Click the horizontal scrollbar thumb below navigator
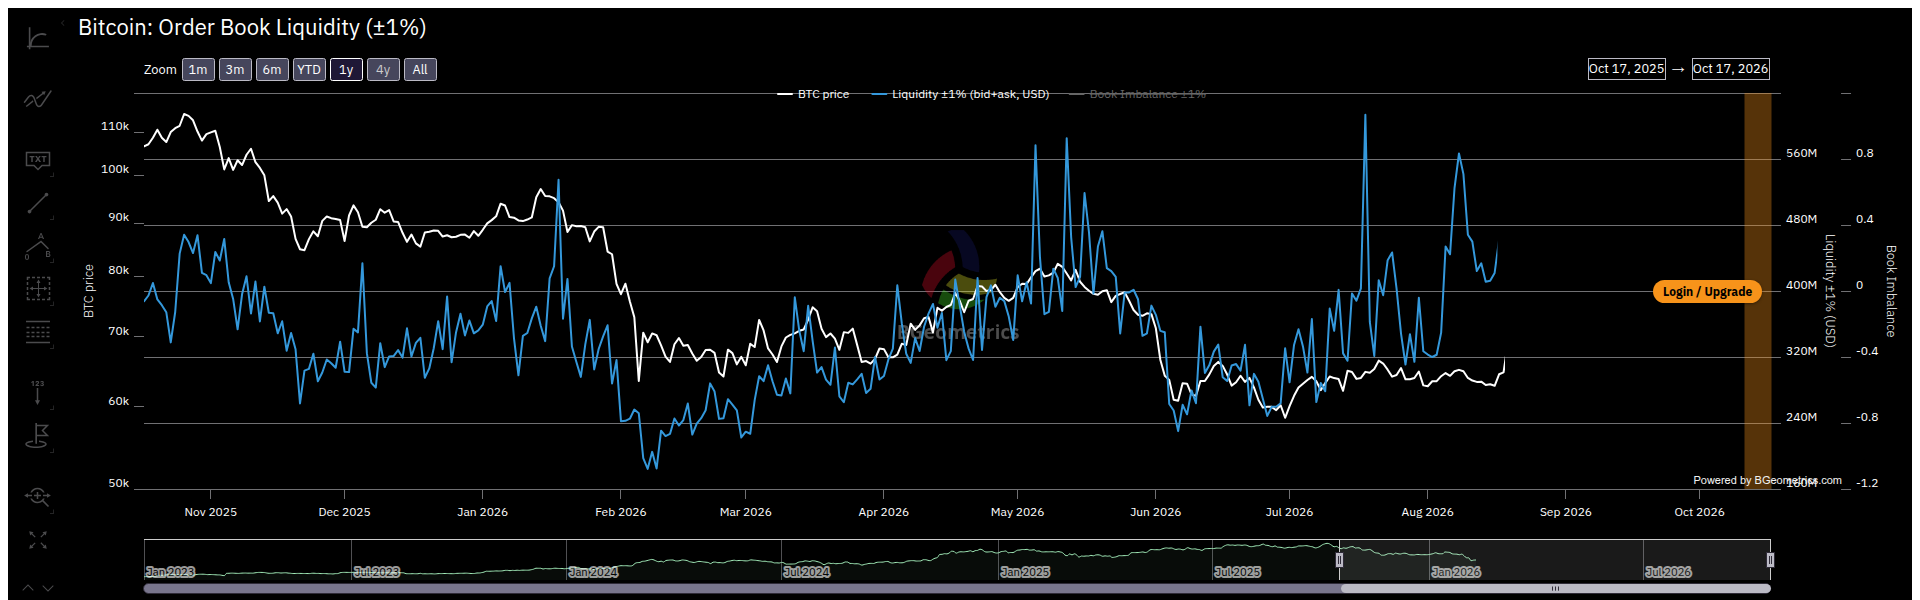 click(x=1555, y=589)
